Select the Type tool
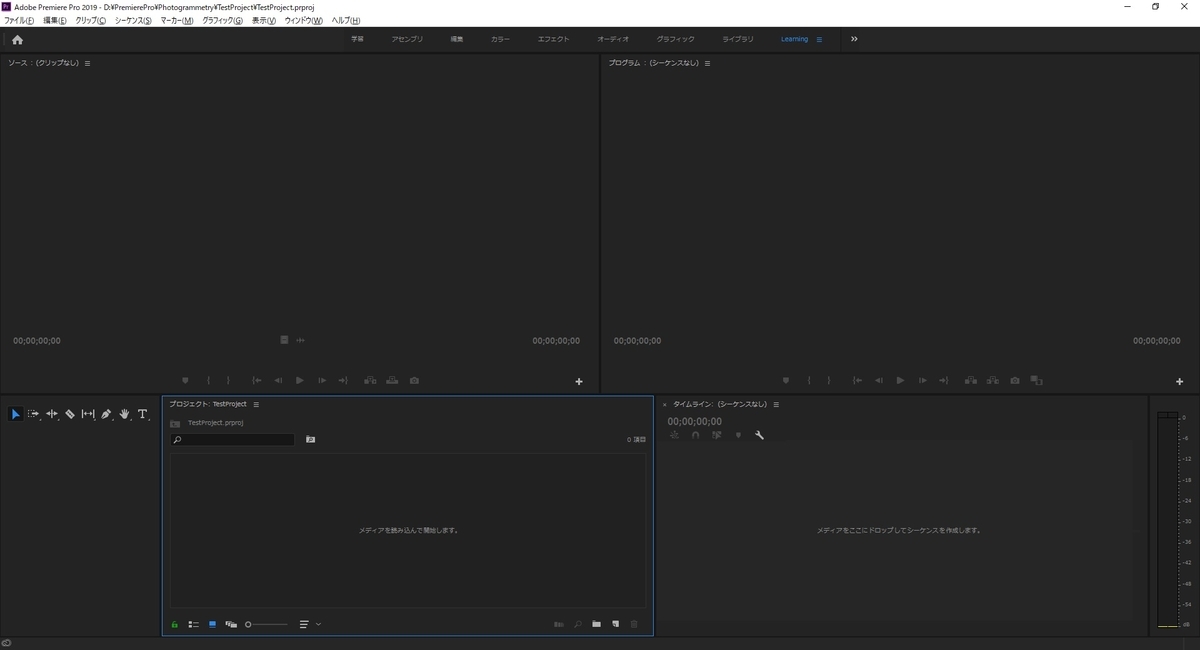The width and height of the screenshot is (1200, 650). pos(143,414)
